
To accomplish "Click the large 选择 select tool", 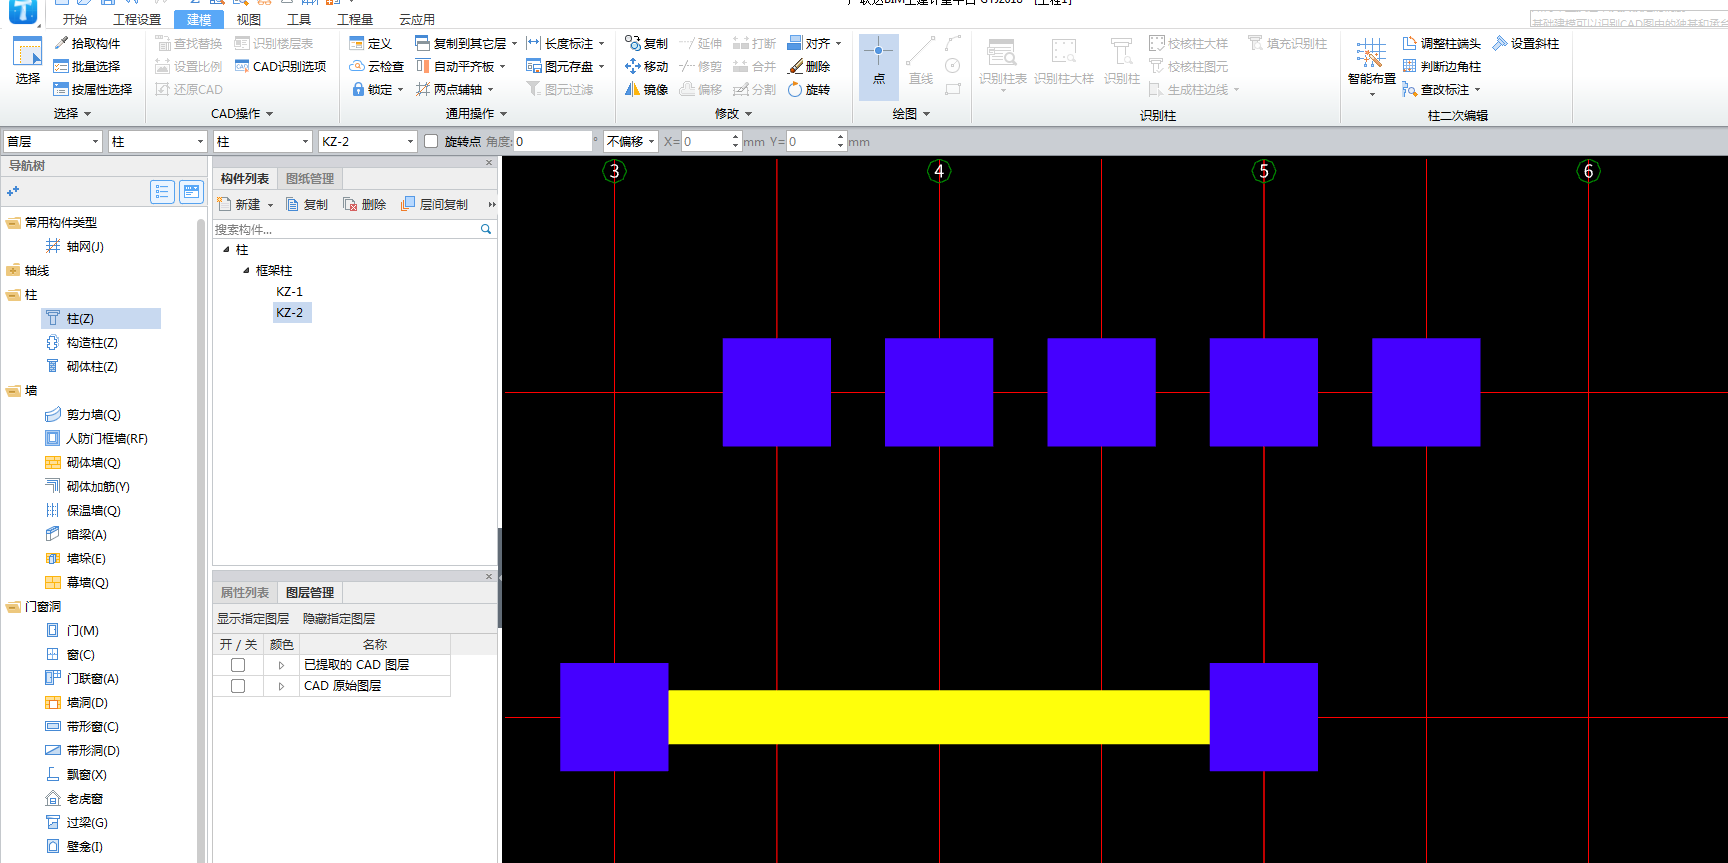I will click(x=27, y=62).
